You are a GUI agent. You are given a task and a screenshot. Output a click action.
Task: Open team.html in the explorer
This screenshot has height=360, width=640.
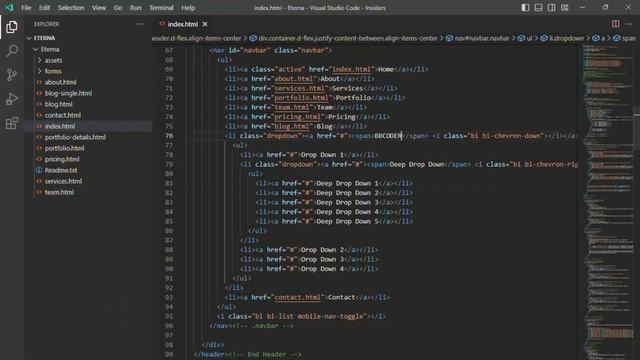pyautogui.click(x=59, y=192)
